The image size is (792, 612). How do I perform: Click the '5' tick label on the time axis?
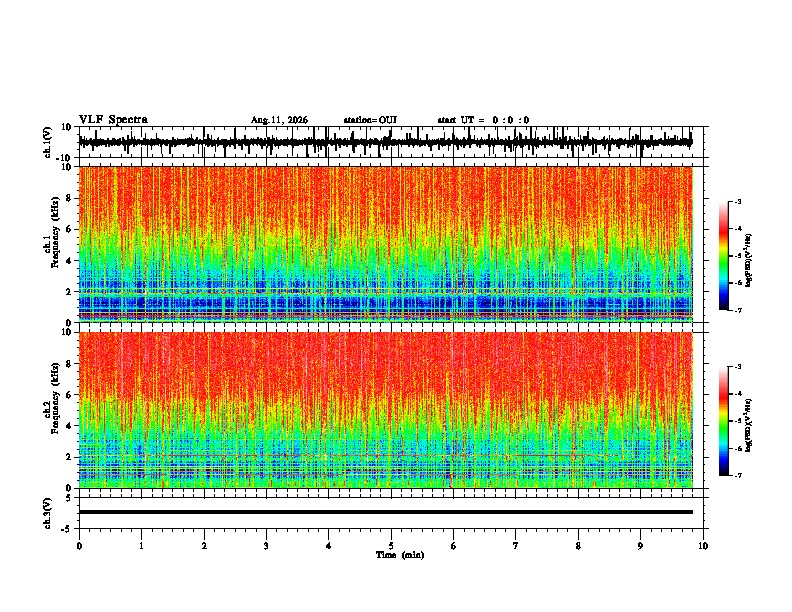391,546
